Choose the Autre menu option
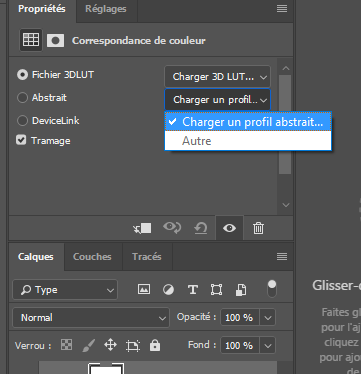Screen dimensions: 361x374 point(248,140)
